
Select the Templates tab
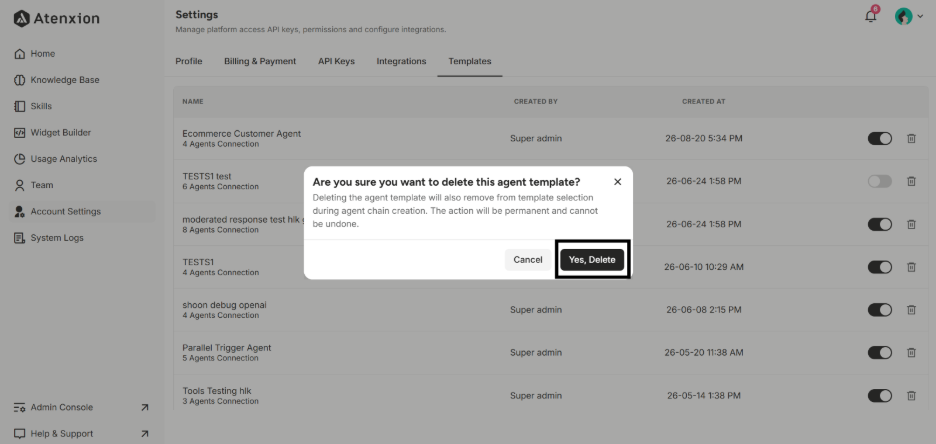click(x=470, y=61)
